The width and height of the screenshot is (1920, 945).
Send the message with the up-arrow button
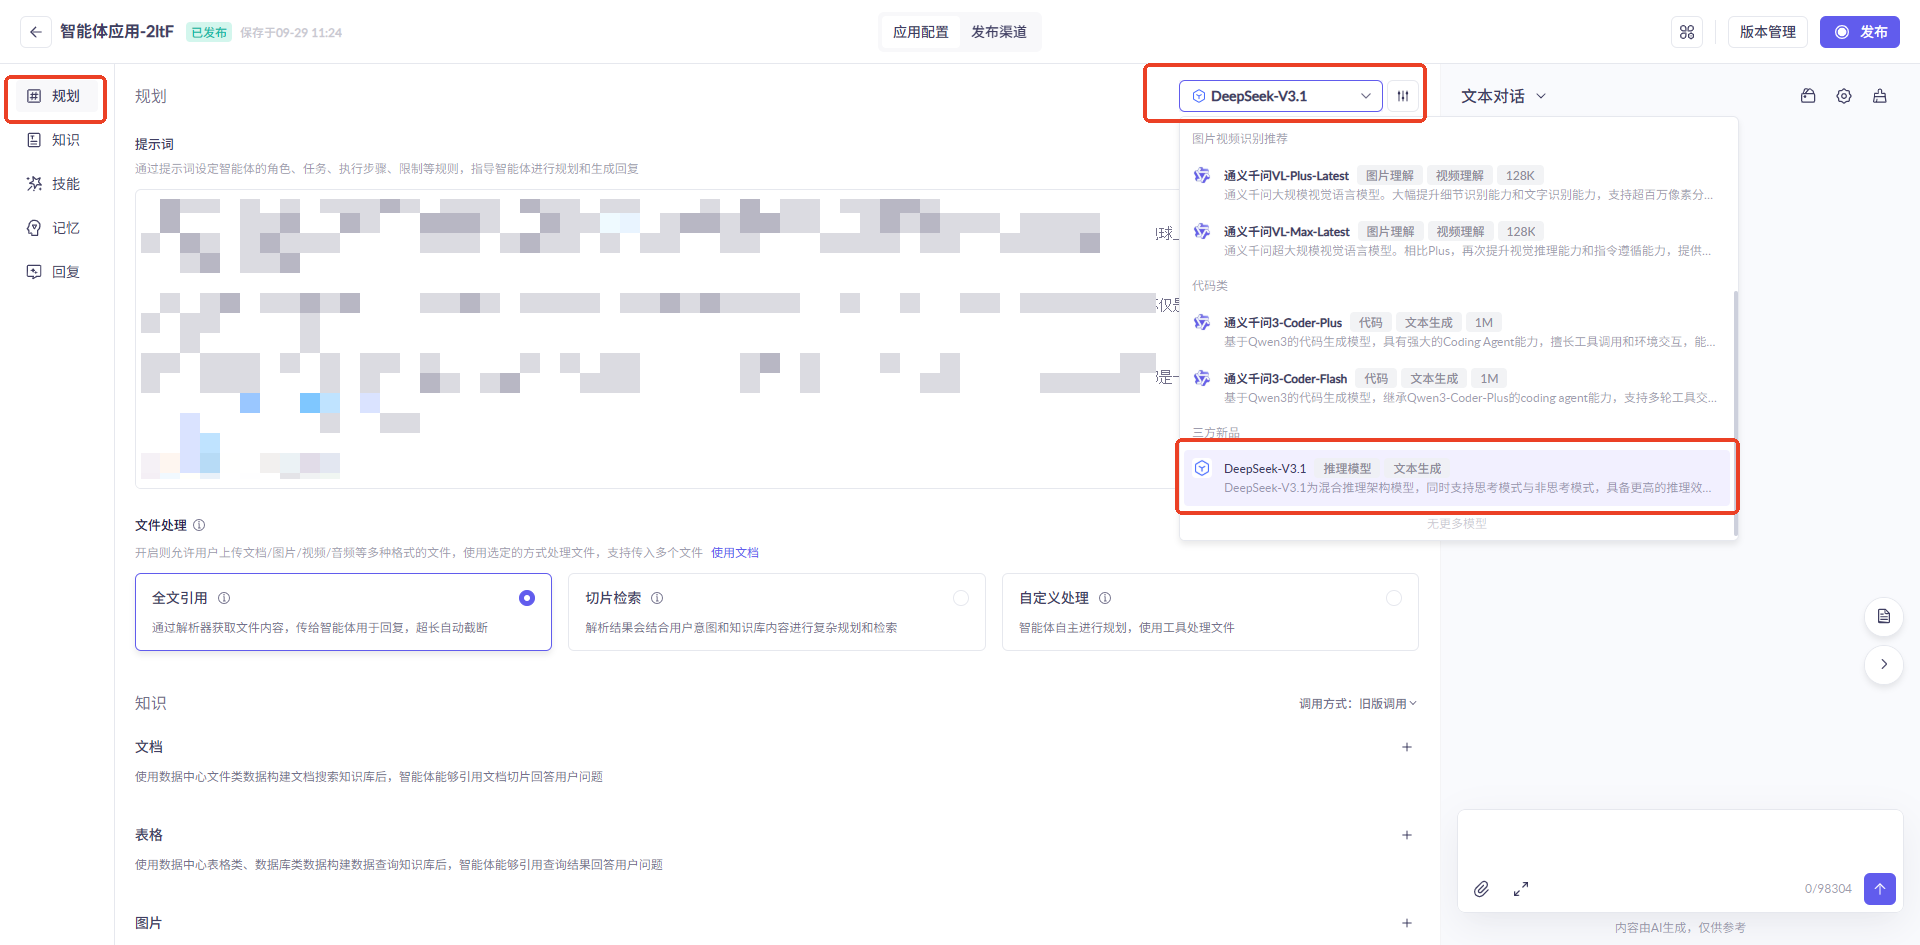coord(1880,888)
